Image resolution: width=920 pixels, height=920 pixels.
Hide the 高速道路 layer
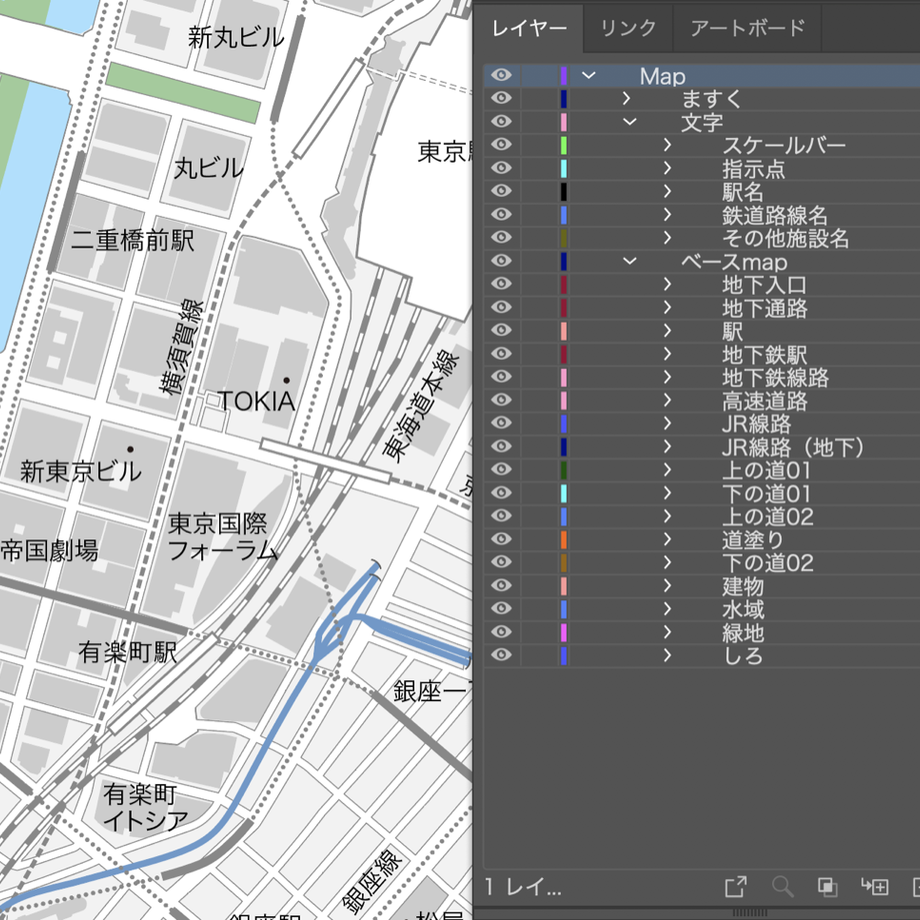(501, 400)
